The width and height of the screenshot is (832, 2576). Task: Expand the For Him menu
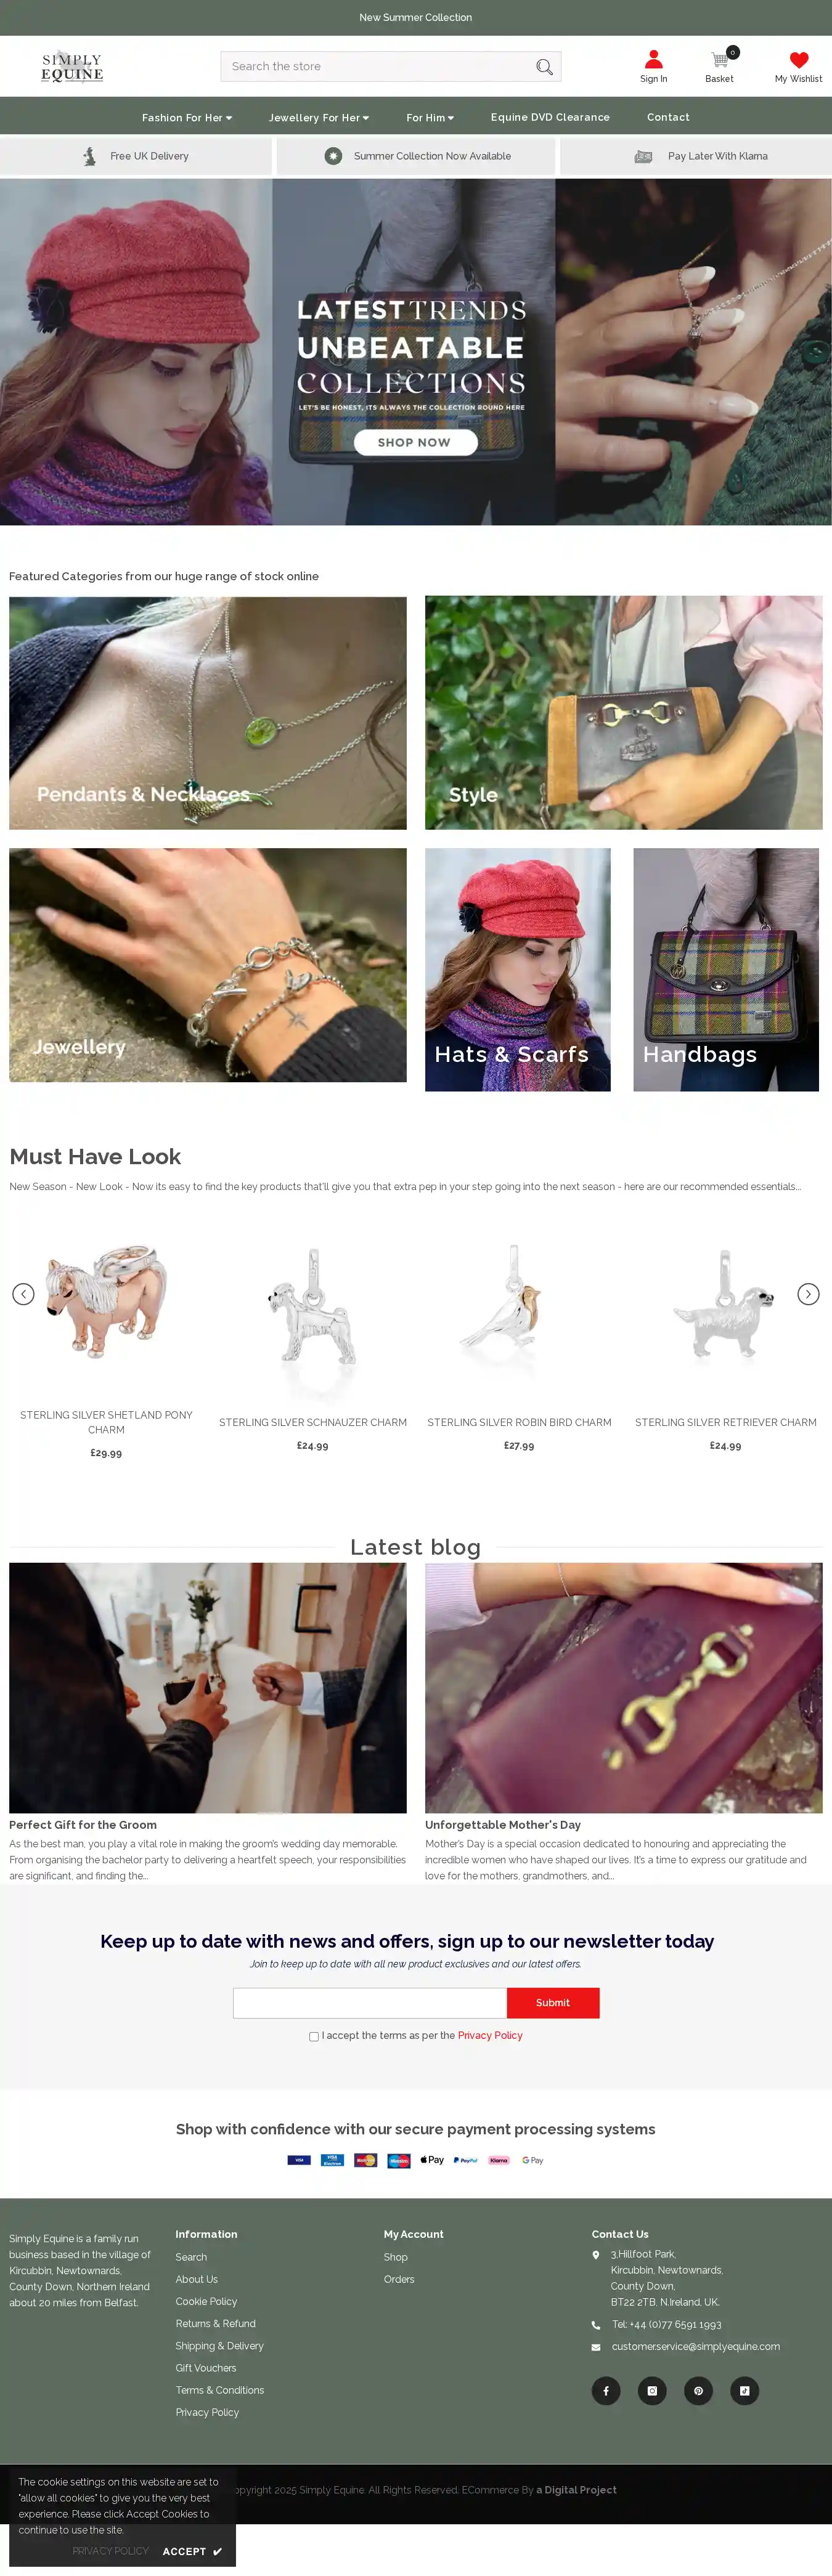point(430,117)
